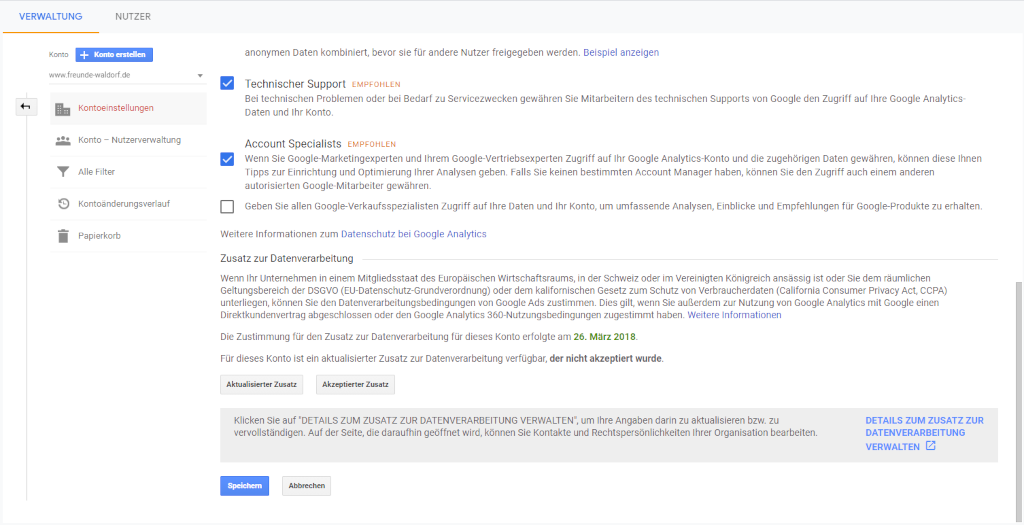Save settings with Speichern button
1024x525 pixels.
pos(244,486)
